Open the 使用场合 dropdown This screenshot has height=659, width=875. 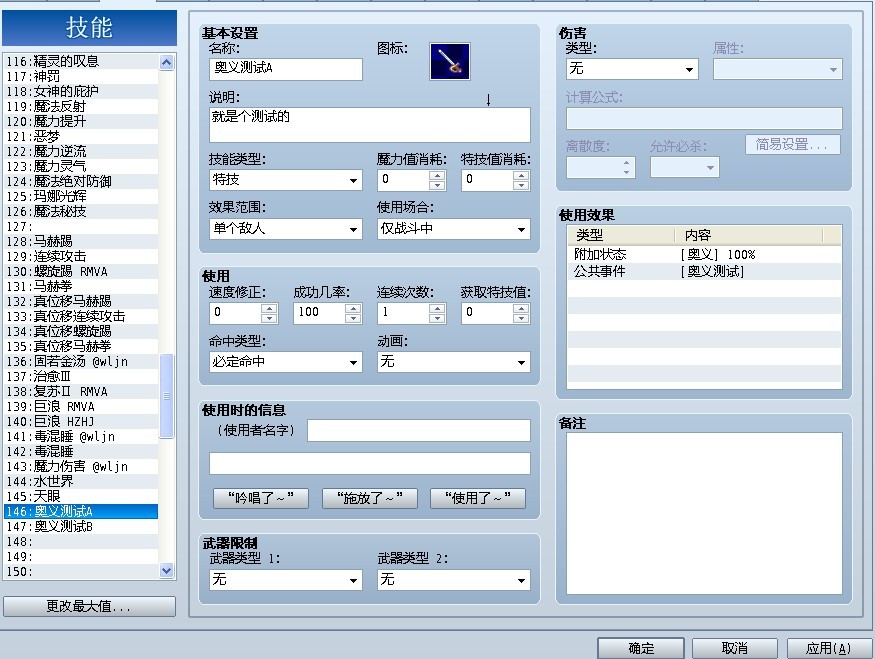(453, 229)
